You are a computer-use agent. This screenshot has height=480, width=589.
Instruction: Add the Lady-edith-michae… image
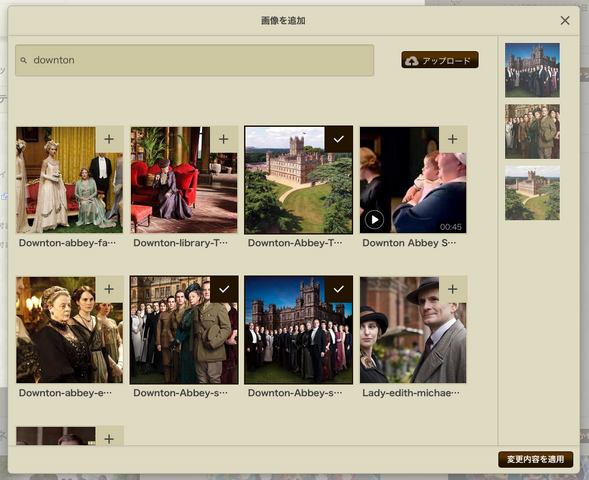click(453, 289)
